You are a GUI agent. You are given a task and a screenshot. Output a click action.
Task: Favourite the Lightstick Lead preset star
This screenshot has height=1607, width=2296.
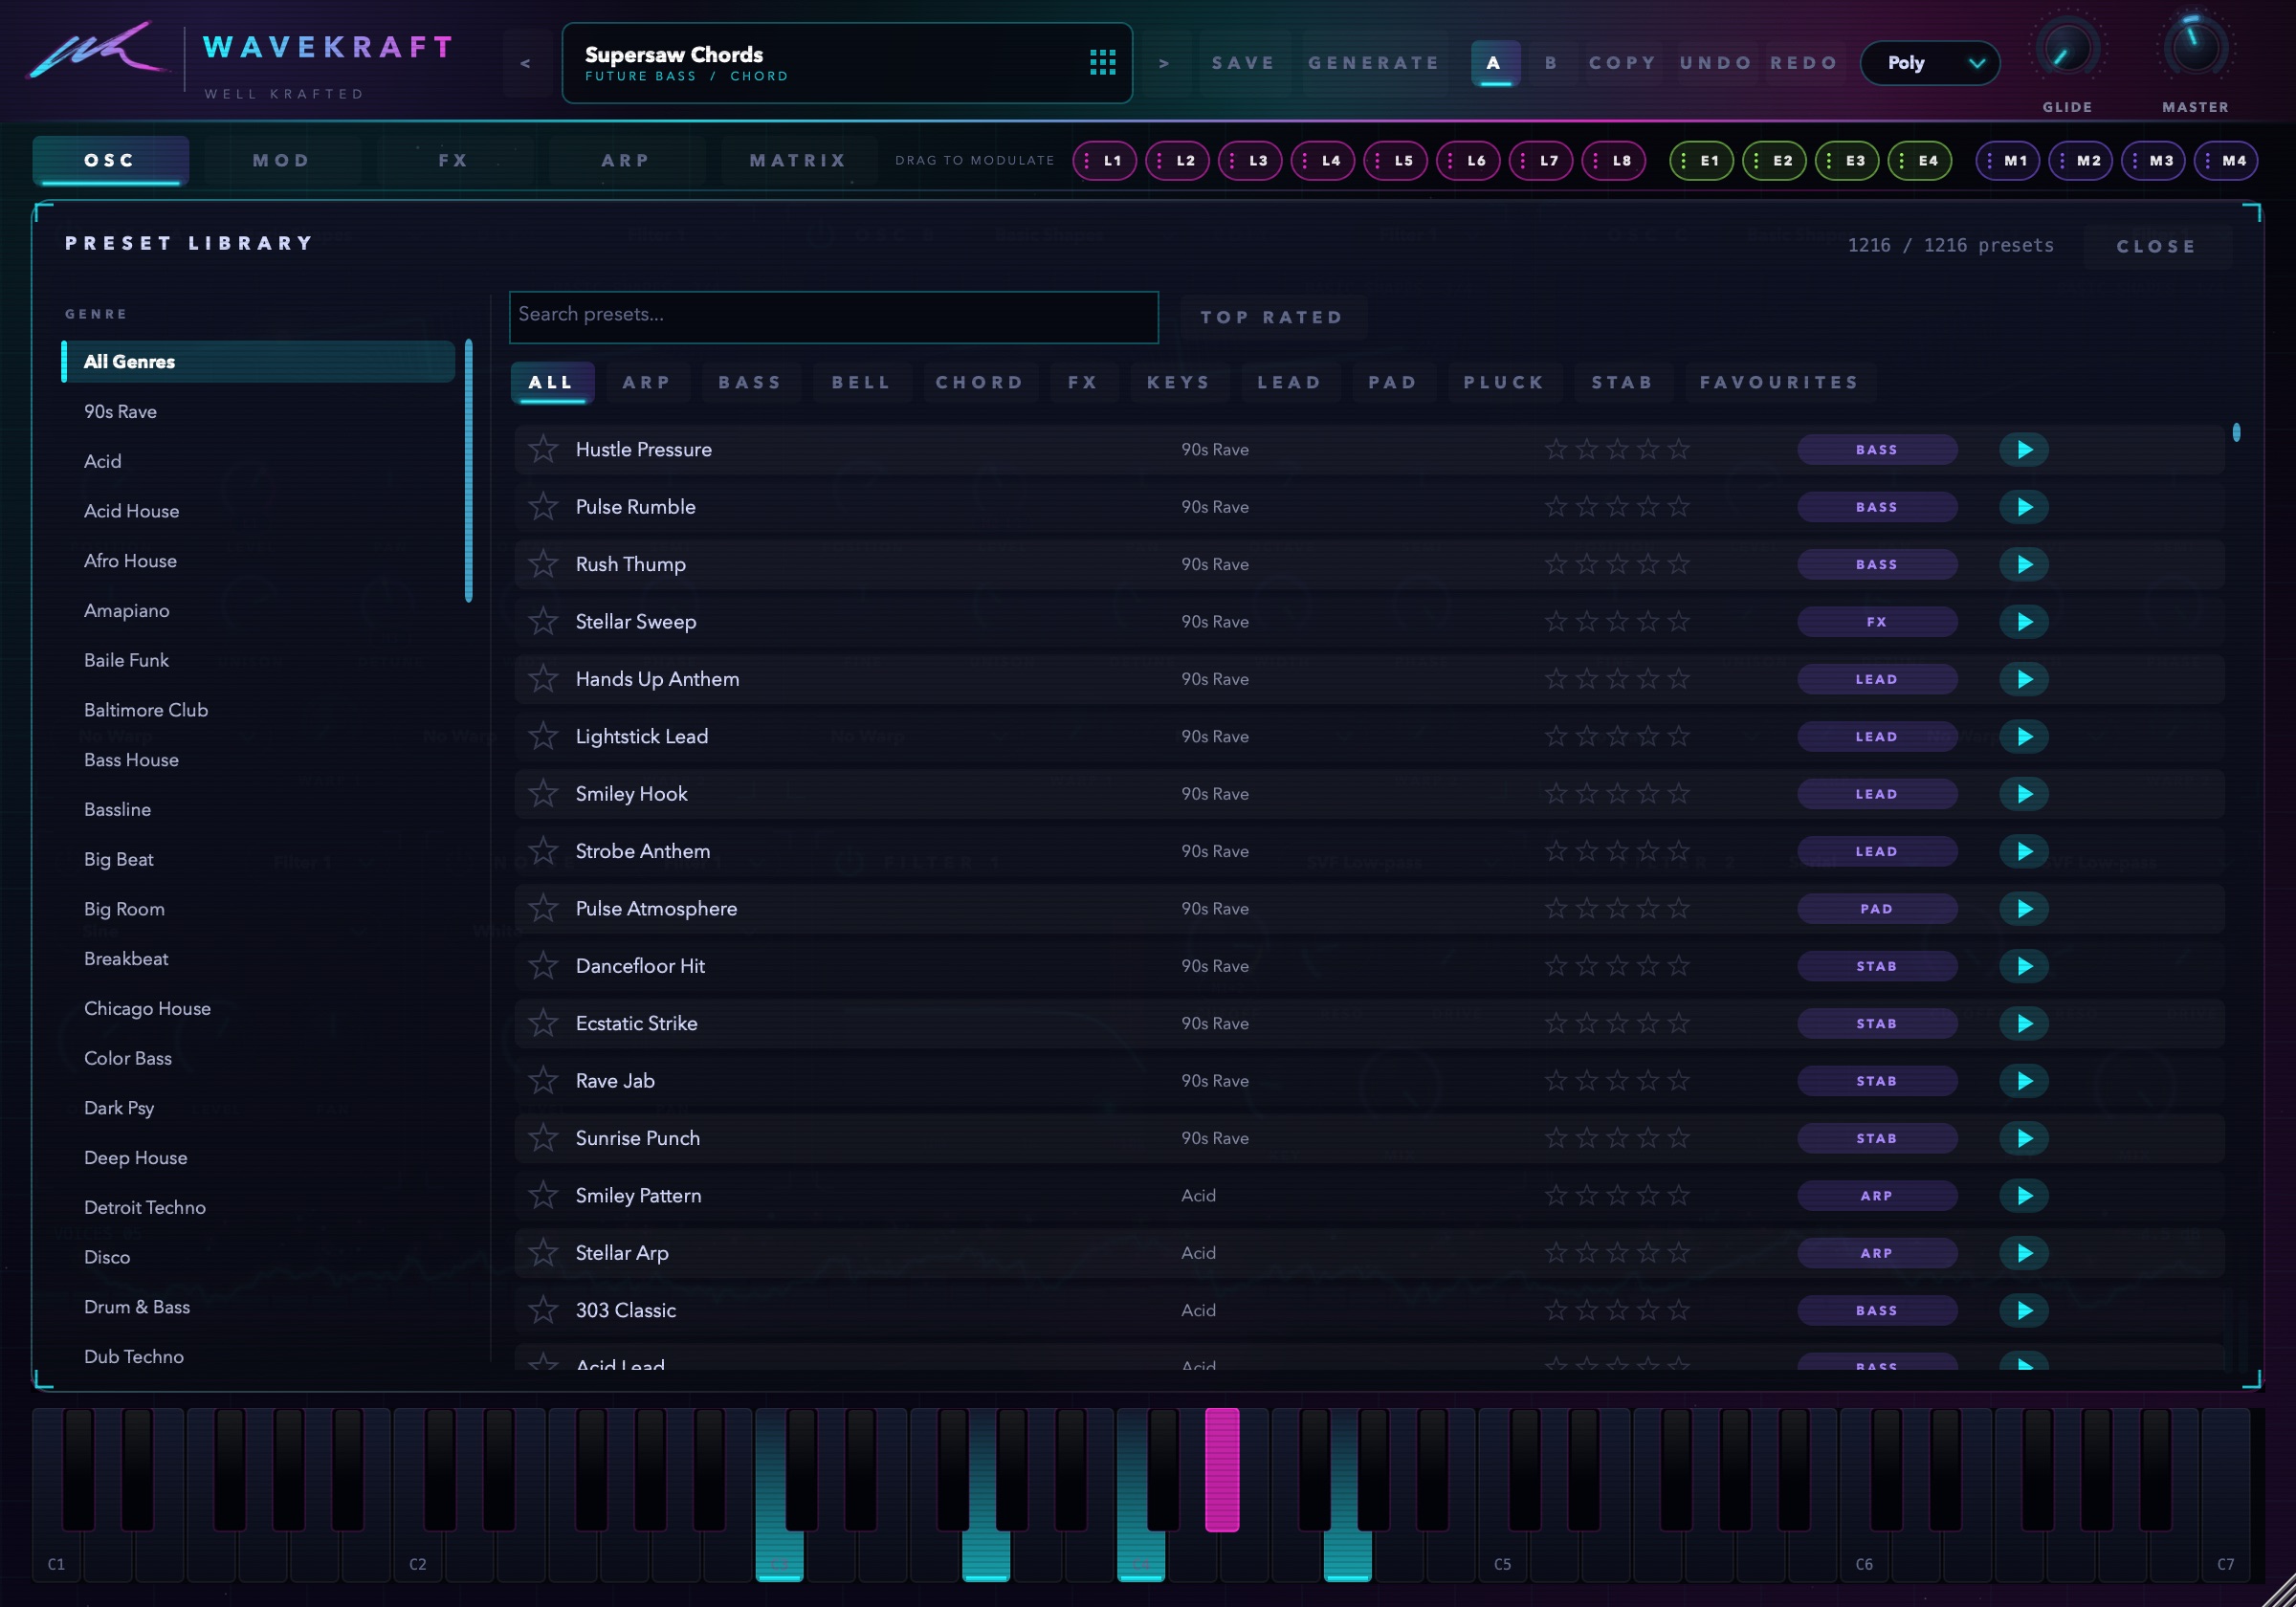pos(543,736)
